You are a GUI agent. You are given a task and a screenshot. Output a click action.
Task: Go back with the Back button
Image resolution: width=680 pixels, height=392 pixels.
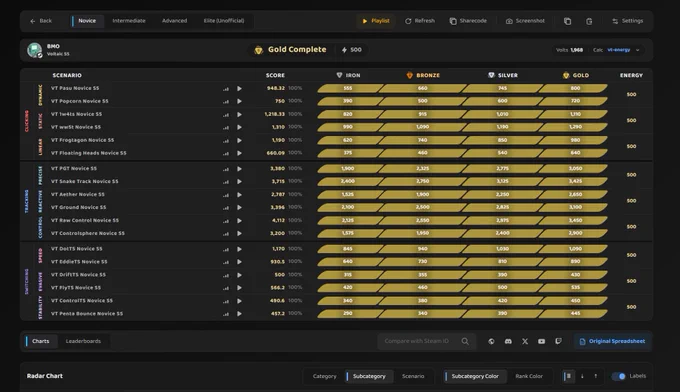tap(41, 21)
